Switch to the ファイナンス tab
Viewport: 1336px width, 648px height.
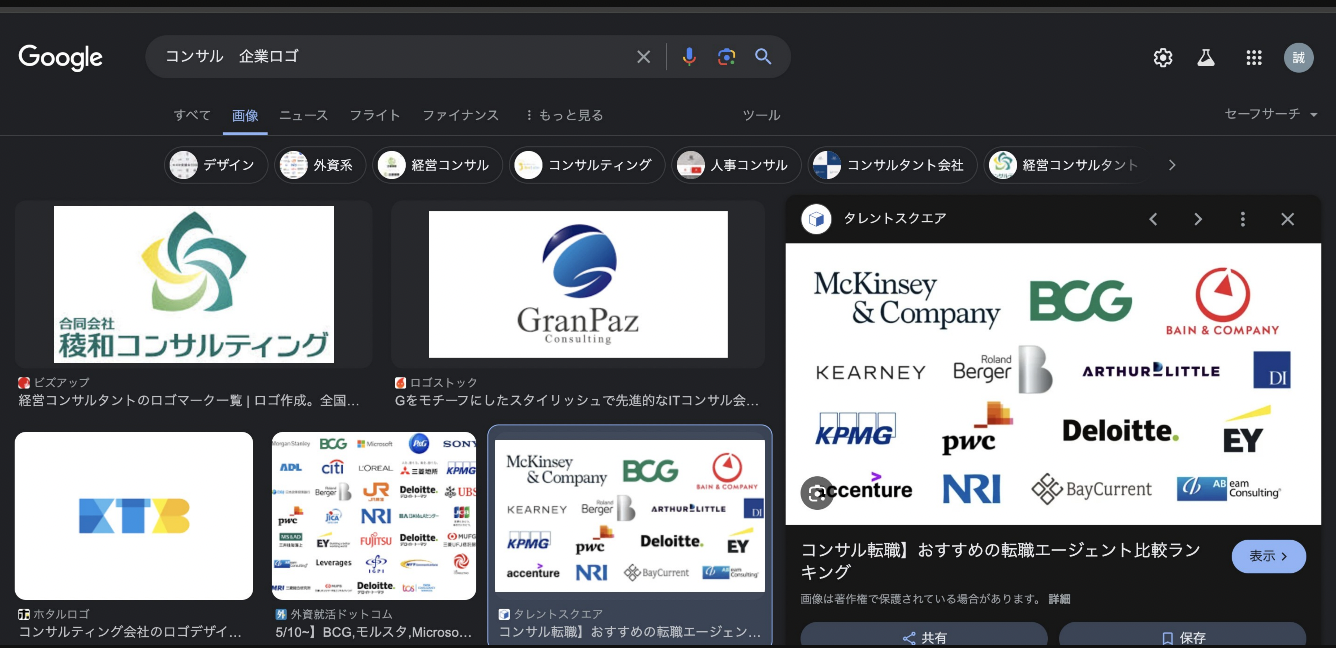(460, 115)
